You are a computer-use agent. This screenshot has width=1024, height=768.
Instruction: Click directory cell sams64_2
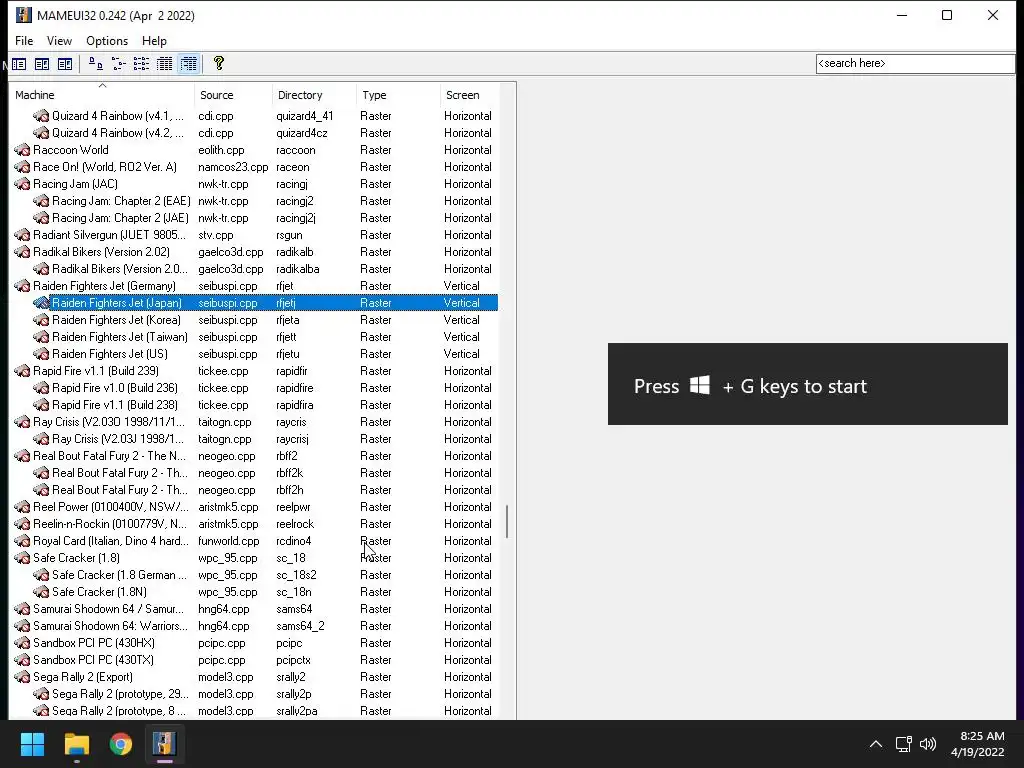point(300,626)
